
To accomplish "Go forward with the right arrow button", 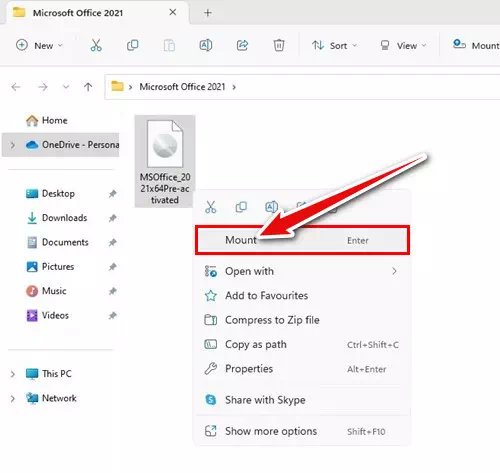I will pyautogui.click(x=43, y=87).
